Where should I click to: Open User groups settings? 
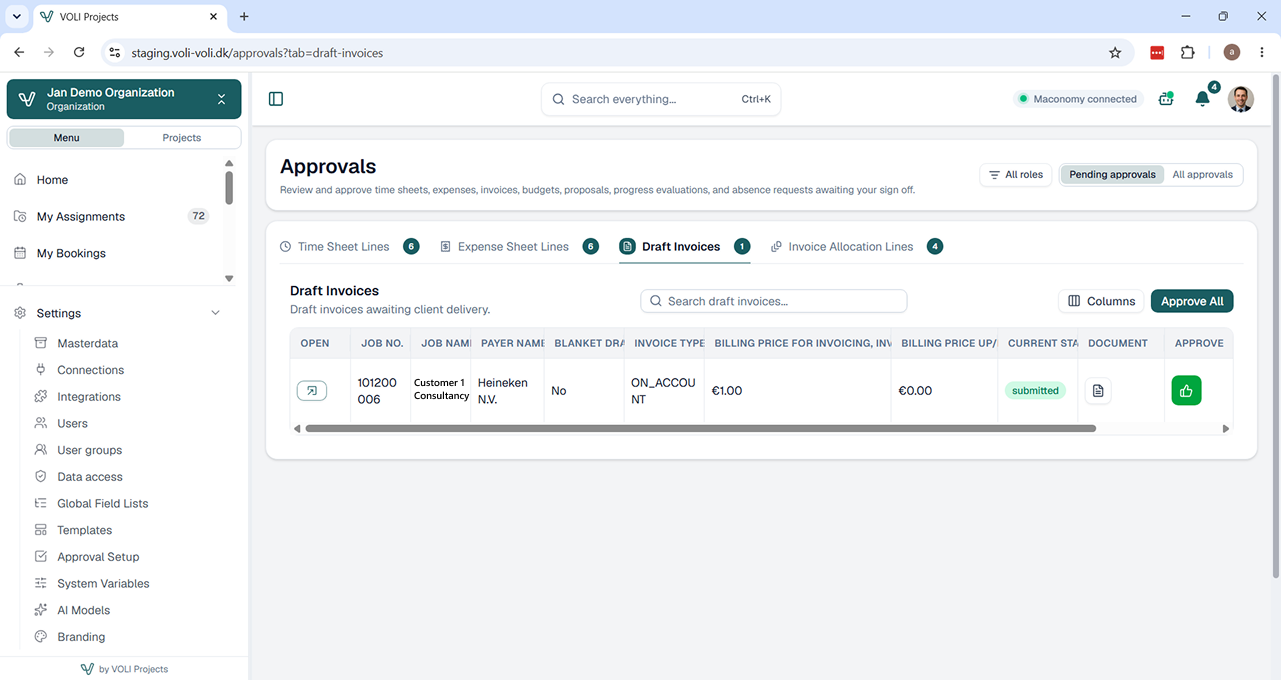[x=89, y=450]
